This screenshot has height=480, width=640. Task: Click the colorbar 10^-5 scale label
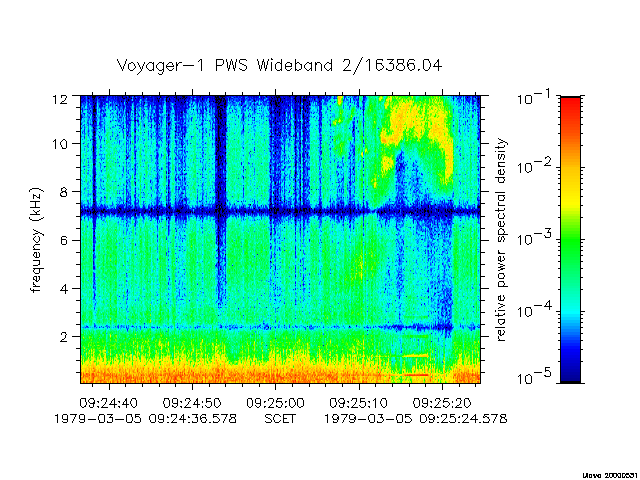(x=534, y=377)
